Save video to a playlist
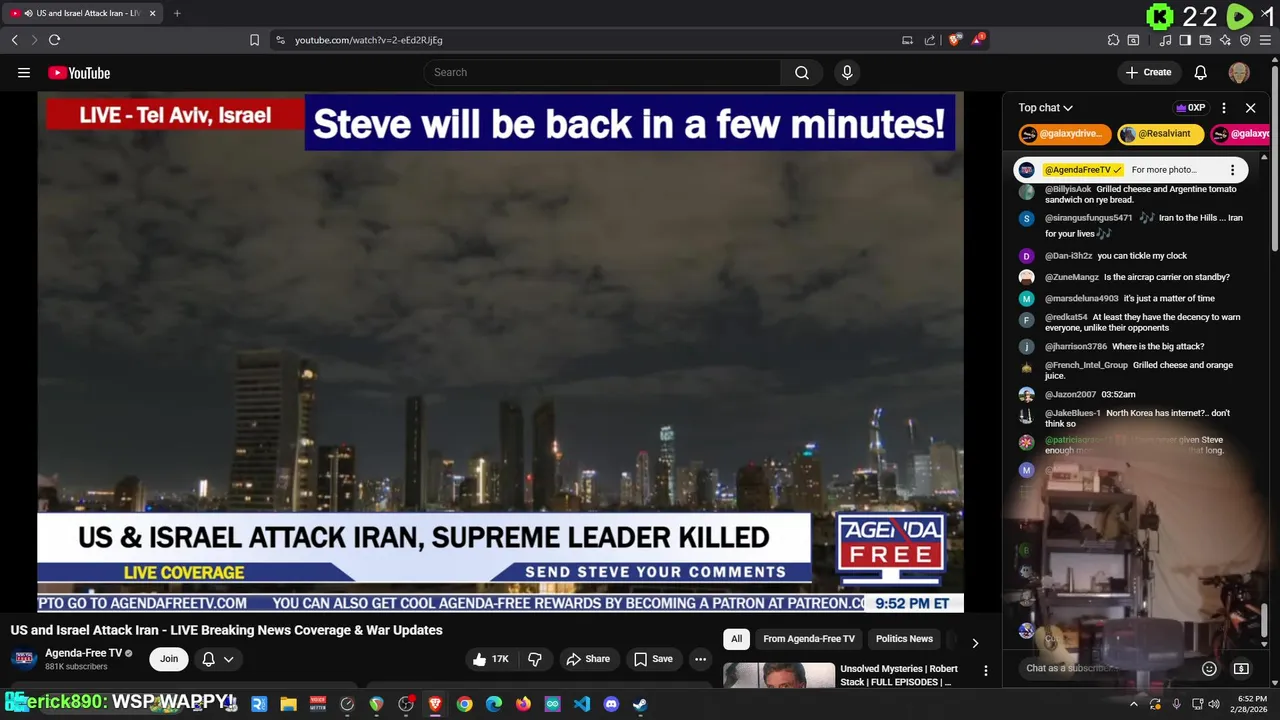The image size is (1280, 720). 653,659
